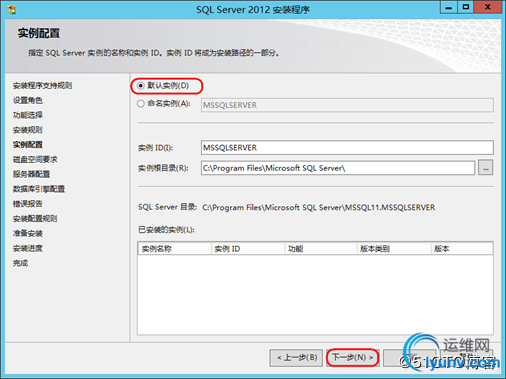This screenshot has width=506, height=379.
Task: Click the 安装进度 step
Action: (28, 248)
